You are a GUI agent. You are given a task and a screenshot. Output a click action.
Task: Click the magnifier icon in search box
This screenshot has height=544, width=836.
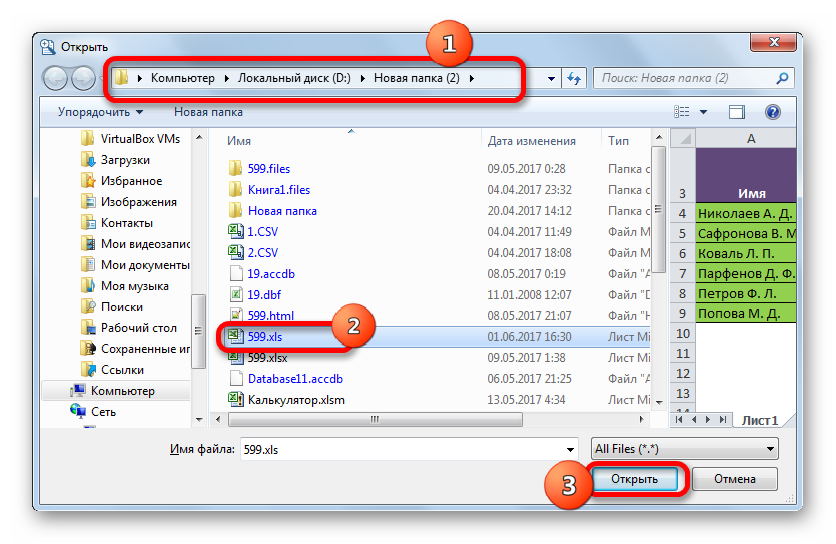point(782,78)
